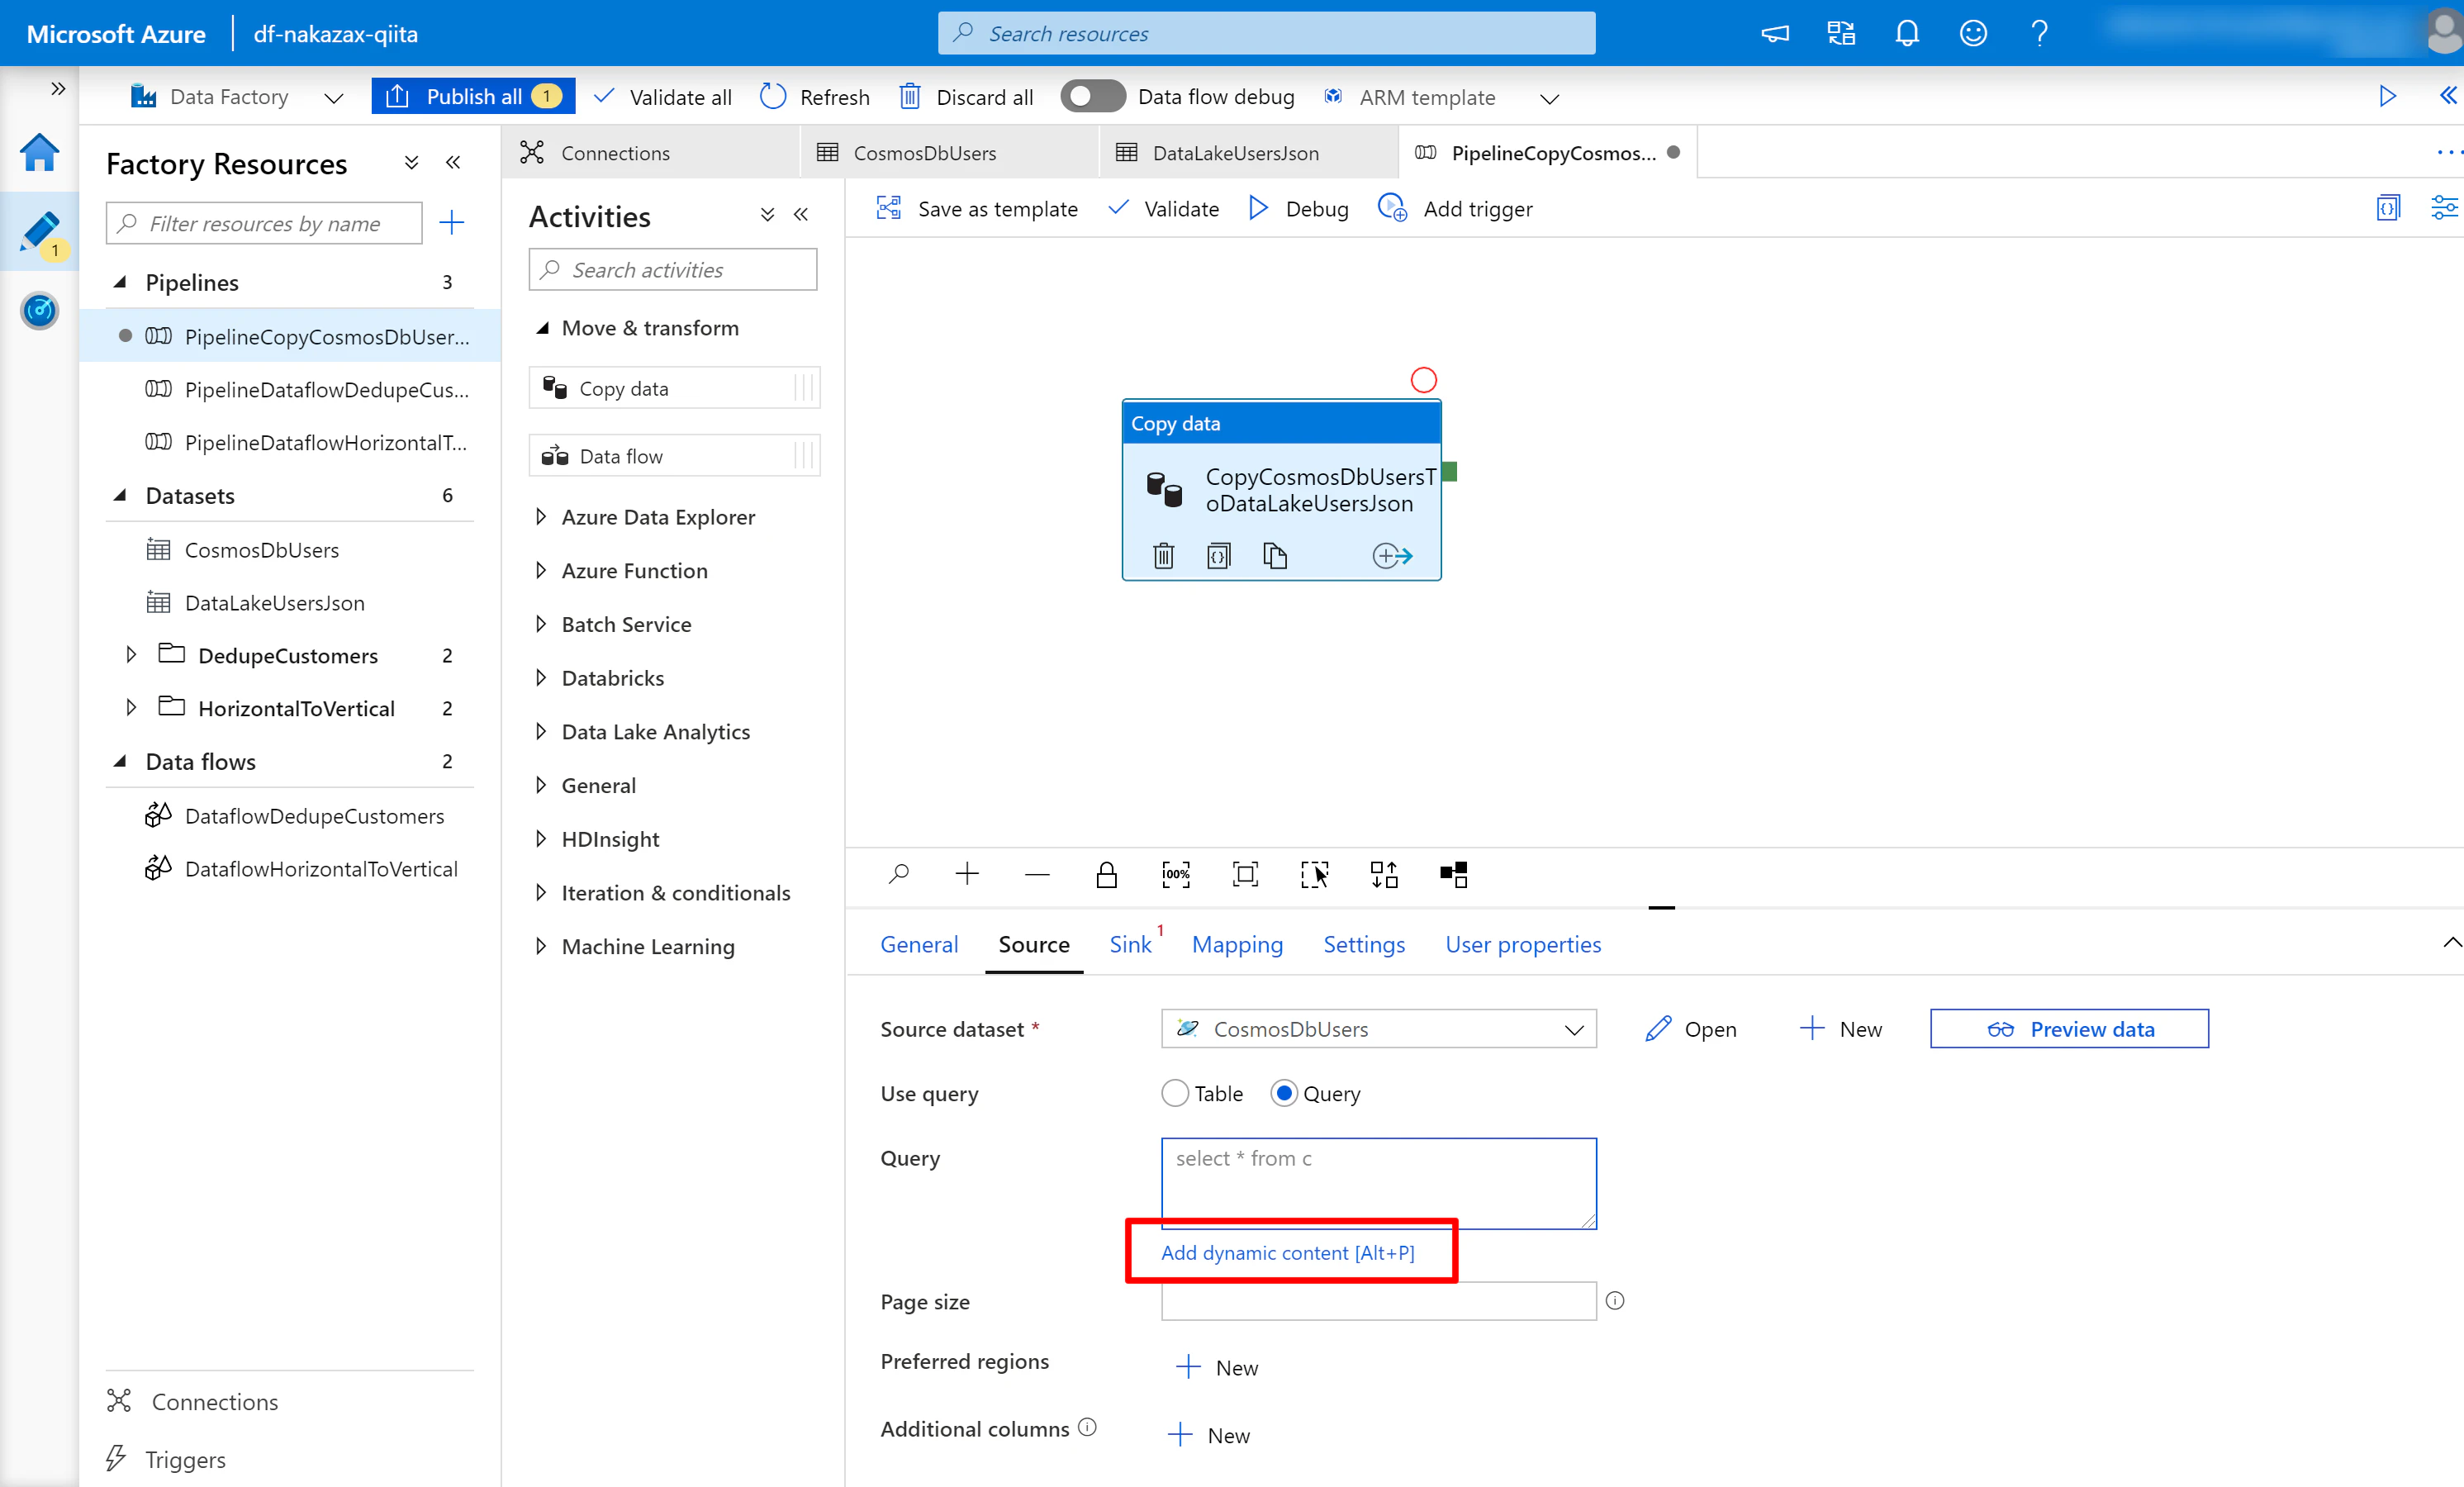Click Validate all in the toolbar

[x=663, y=97]
